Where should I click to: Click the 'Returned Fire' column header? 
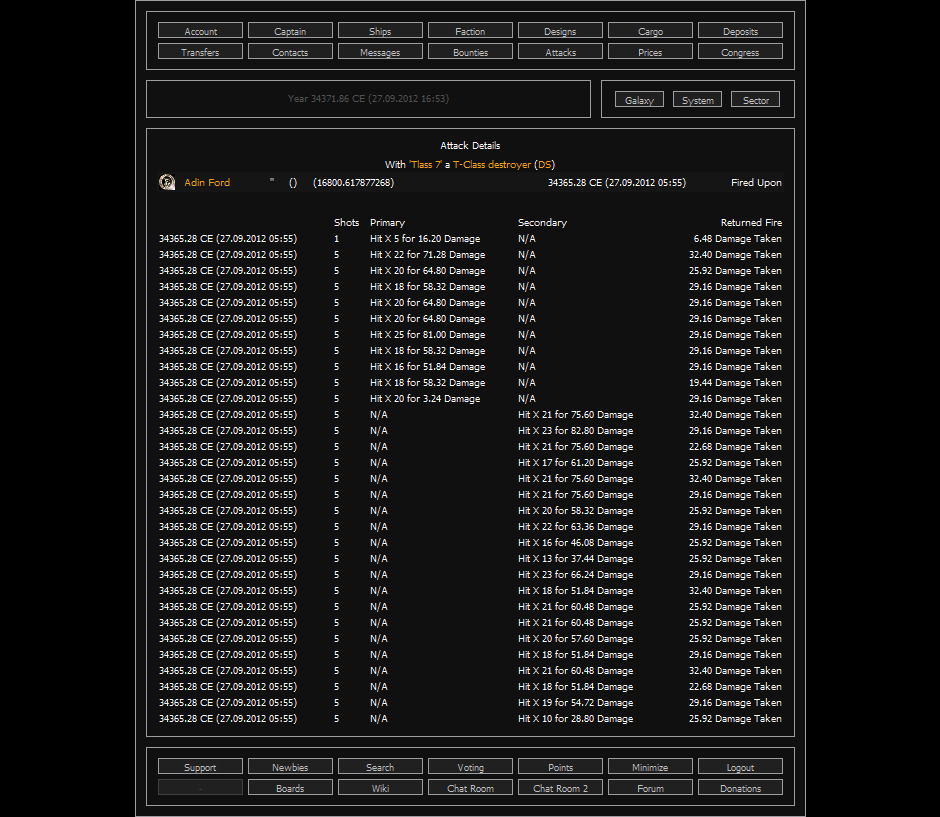pos(751,222)
